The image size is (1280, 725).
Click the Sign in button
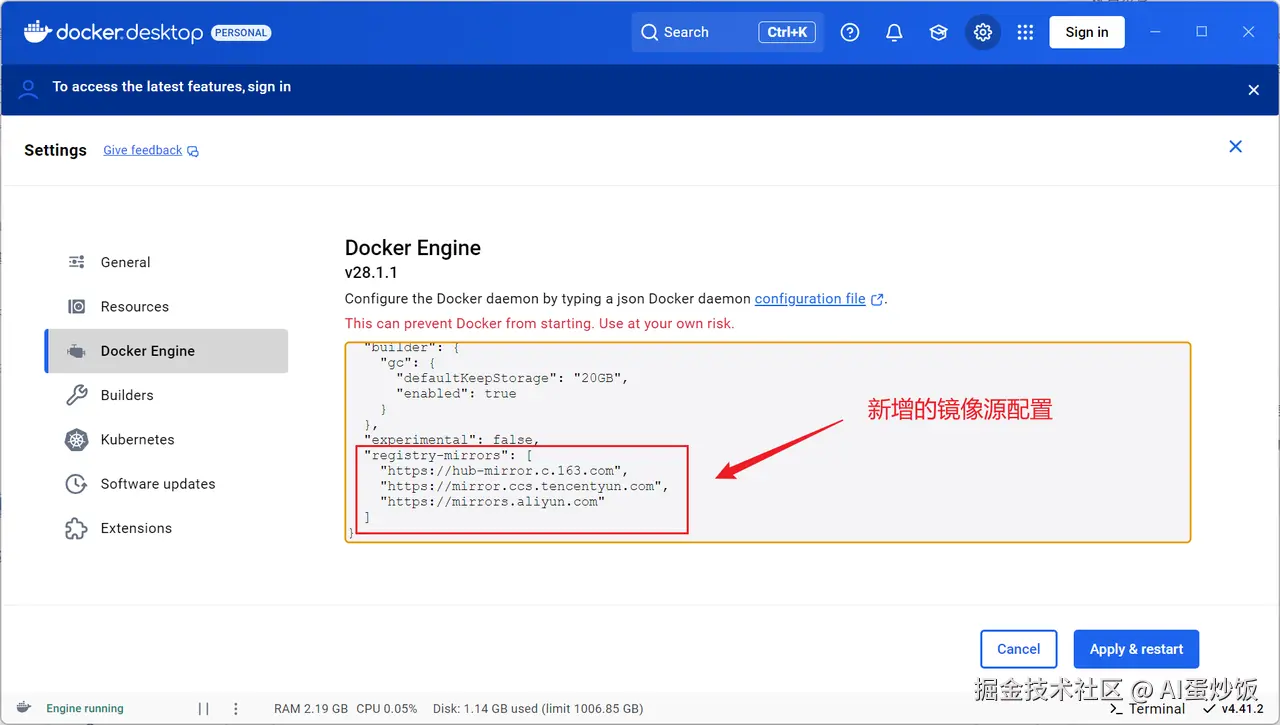1087,32
